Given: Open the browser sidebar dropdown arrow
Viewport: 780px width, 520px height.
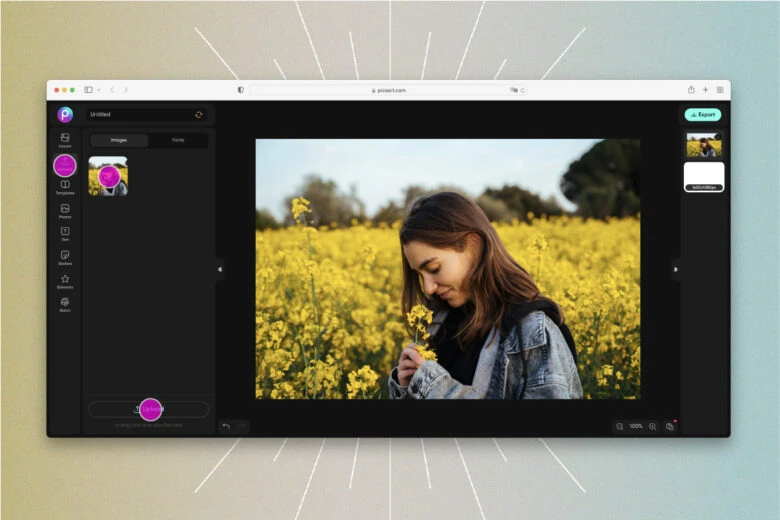Looking at the screenshot, I should coord(99,90).
